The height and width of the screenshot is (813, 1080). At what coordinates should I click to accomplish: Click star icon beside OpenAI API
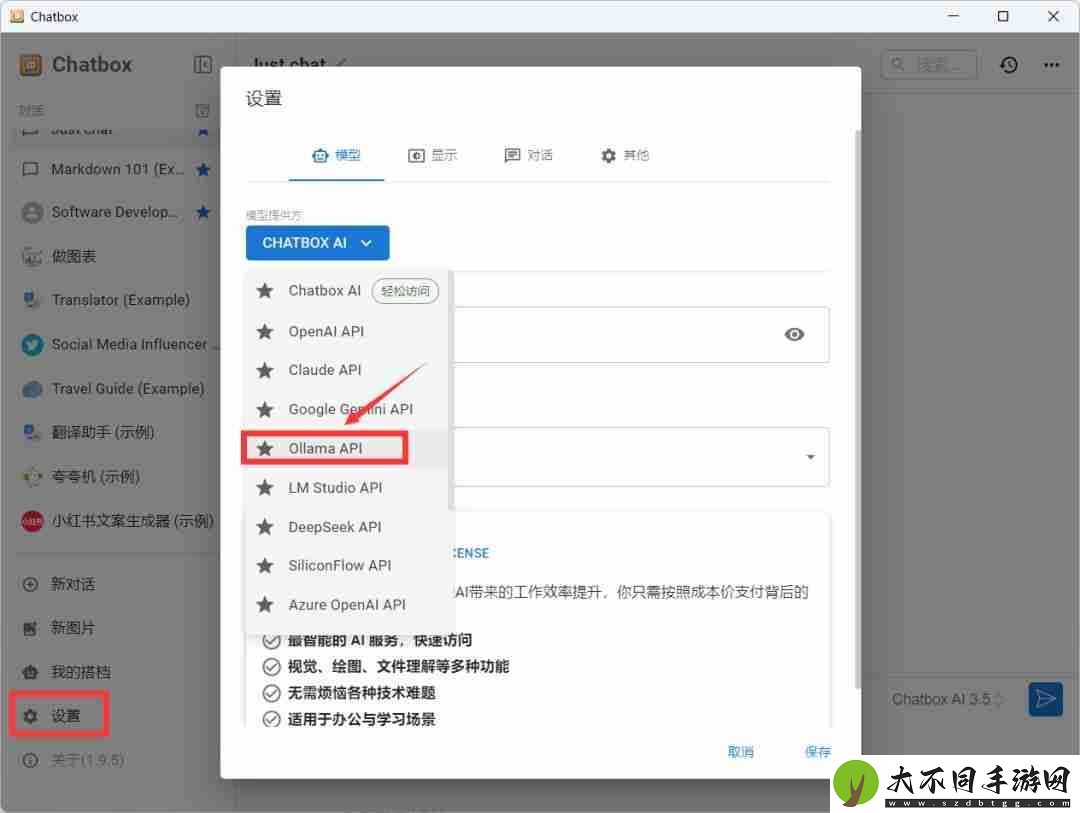pos(264,331)
